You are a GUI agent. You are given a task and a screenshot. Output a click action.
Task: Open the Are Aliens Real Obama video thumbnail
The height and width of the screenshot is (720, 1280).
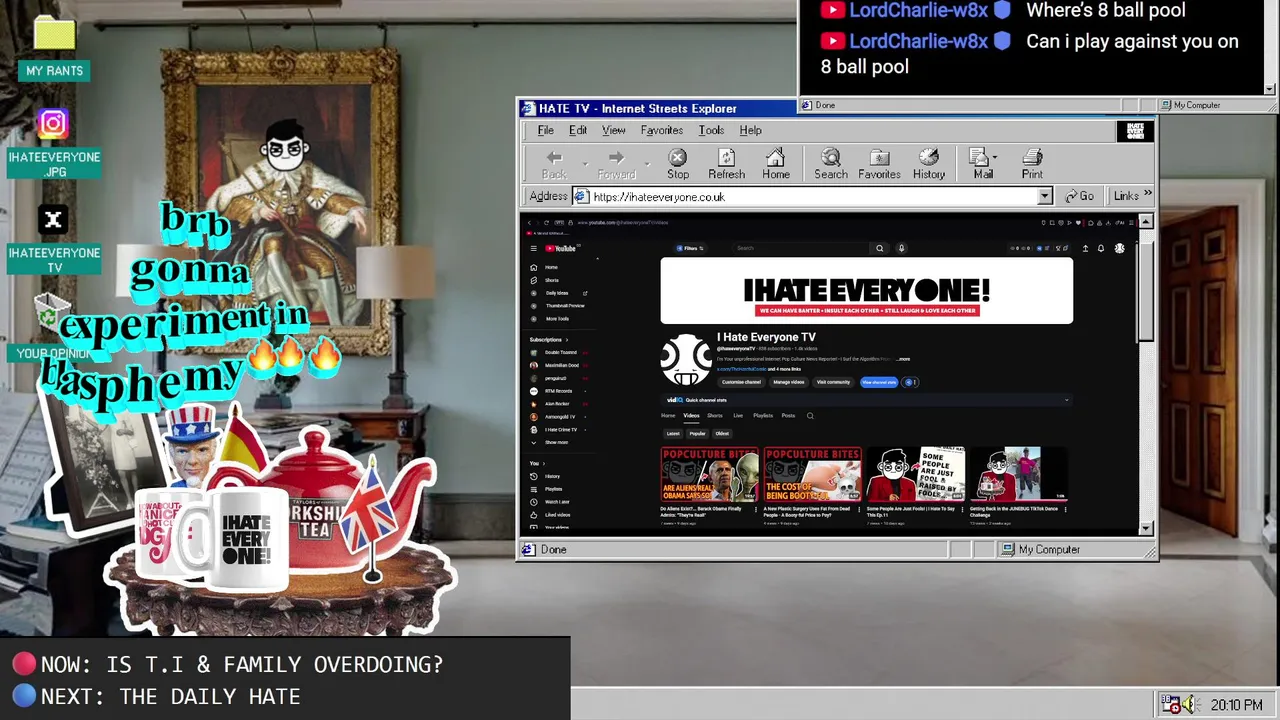[709, 474]
